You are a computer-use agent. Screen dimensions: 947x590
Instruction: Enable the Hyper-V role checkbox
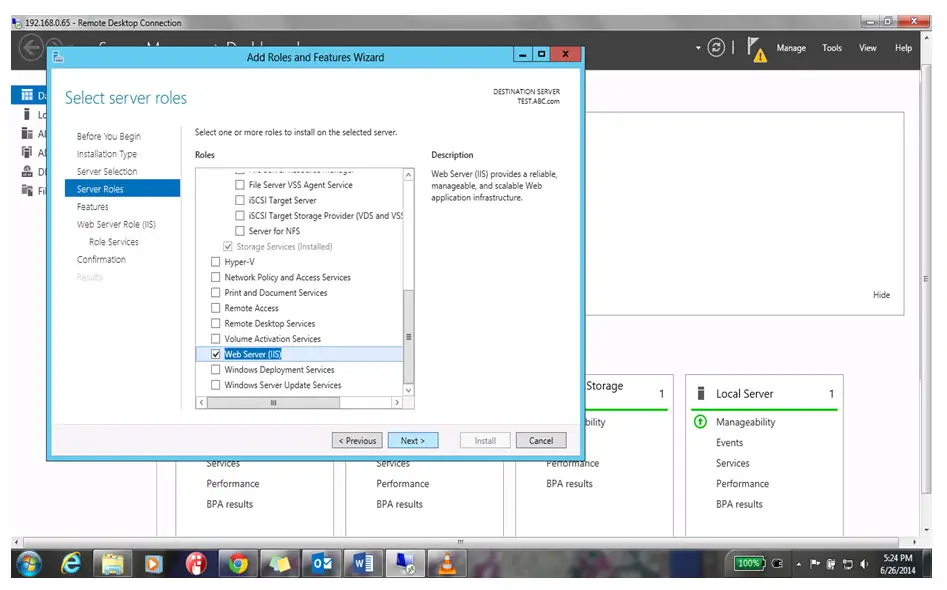pos(215,262)
